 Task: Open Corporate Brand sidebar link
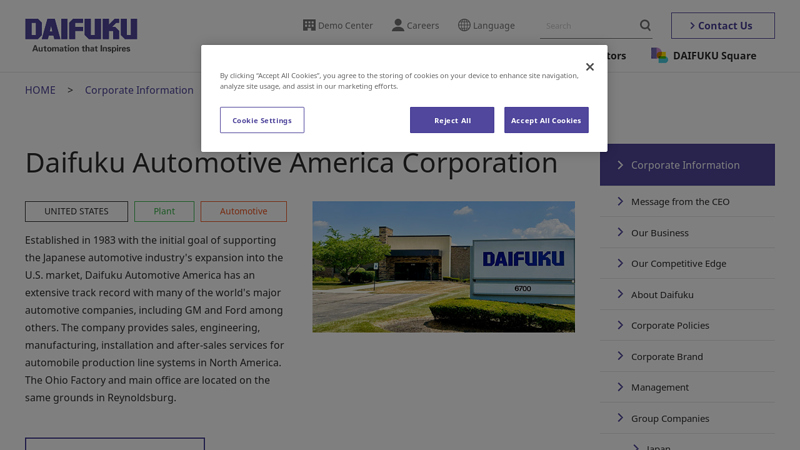[x=667, y=356]
